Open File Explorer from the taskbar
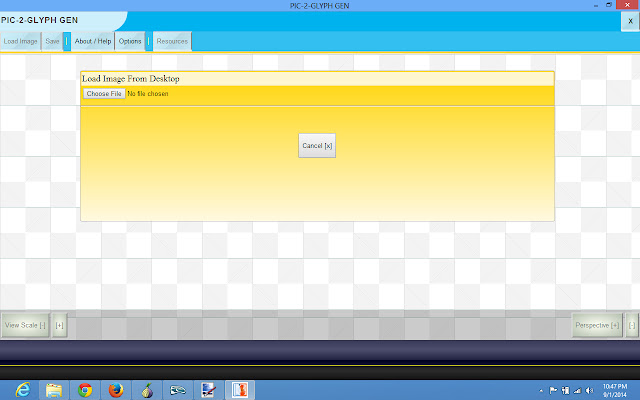The width and height of the screenshot is (640, 400). coord(54,390)
